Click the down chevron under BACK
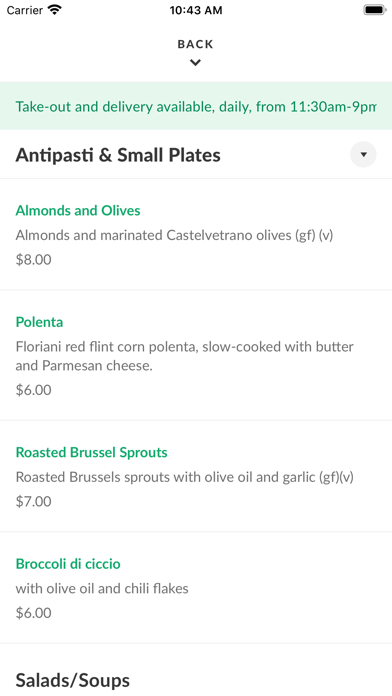 [x=195, y=63]
